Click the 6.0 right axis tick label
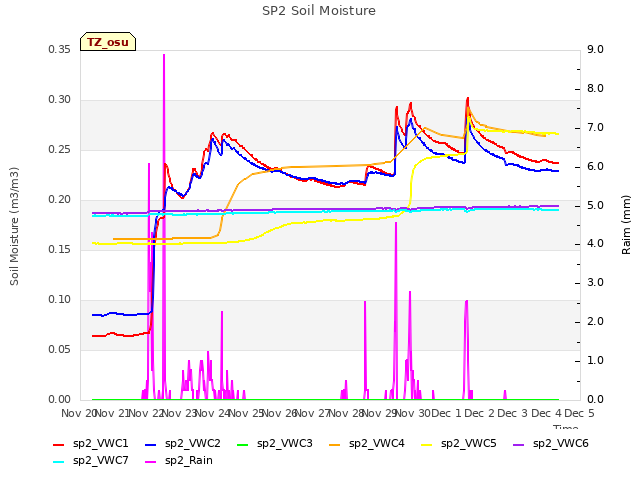This screenshot has width=640, height=480. coord(595,167)
